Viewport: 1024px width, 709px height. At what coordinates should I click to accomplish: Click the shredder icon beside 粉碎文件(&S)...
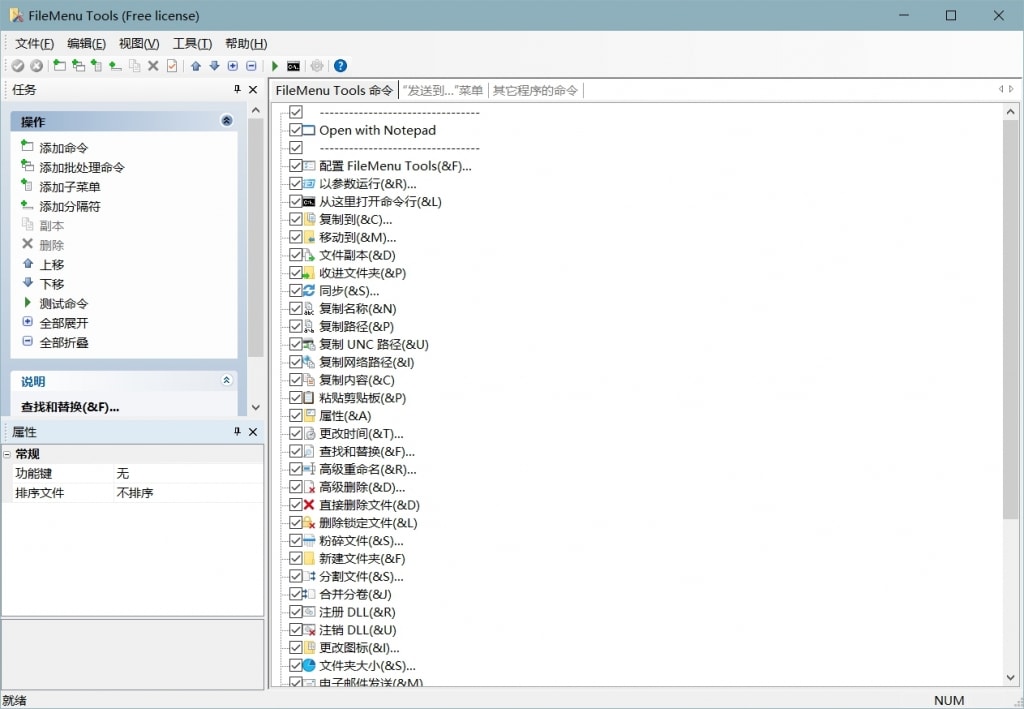[x=309, y=541]
